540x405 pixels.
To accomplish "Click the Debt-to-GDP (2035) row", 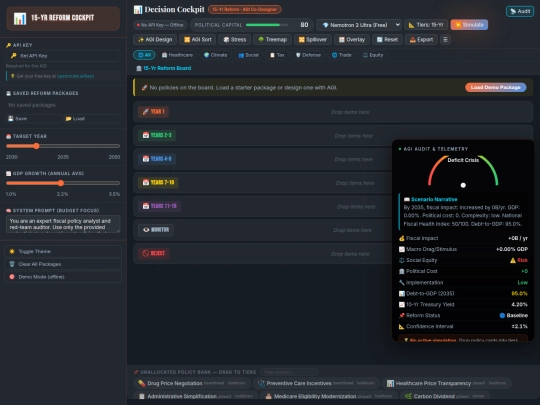I will [463, 293].
